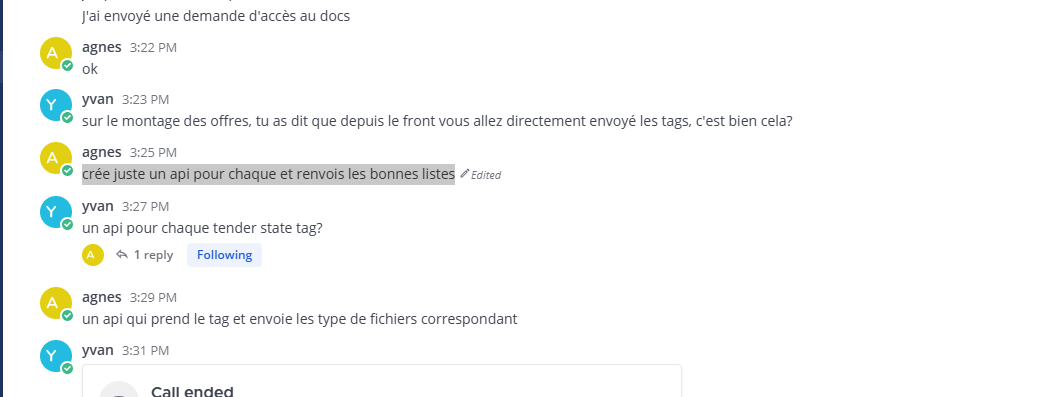Click the username yvan at 3:23 PM
This screenshot has width=1039, height=397.
coord(97,99)
